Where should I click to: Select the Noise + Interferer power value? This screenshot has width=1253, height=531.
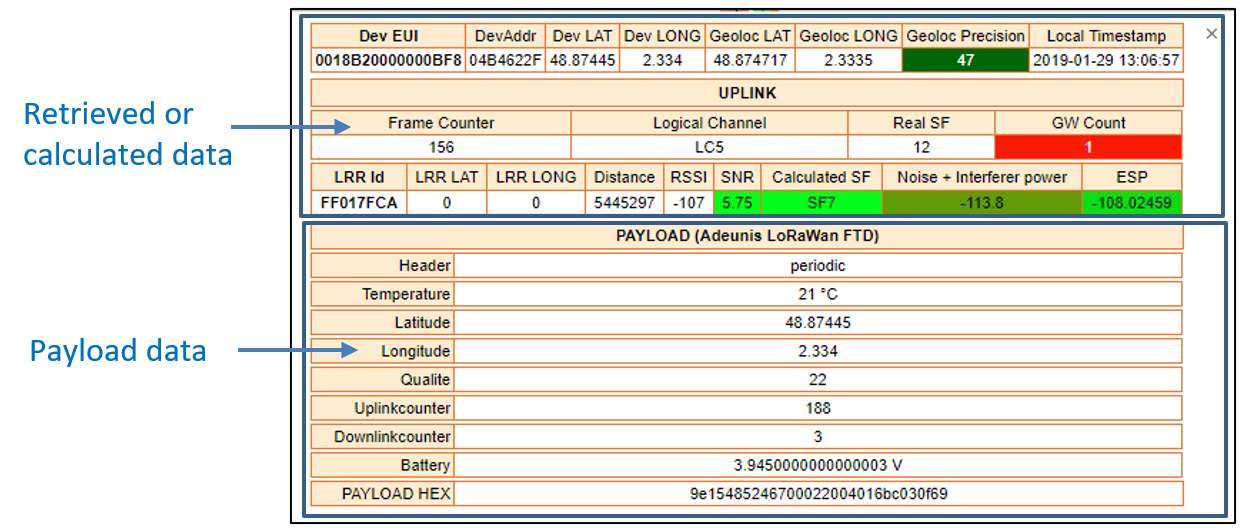coord(981,203)
